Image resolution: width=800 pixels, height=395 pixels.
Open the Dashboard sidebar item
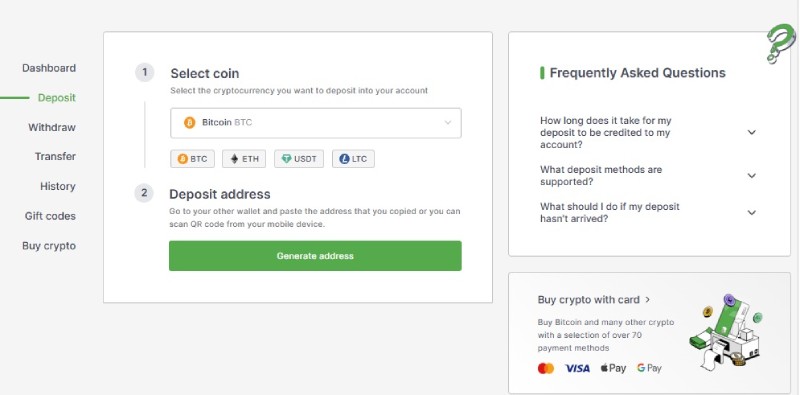tap(49, 68)
